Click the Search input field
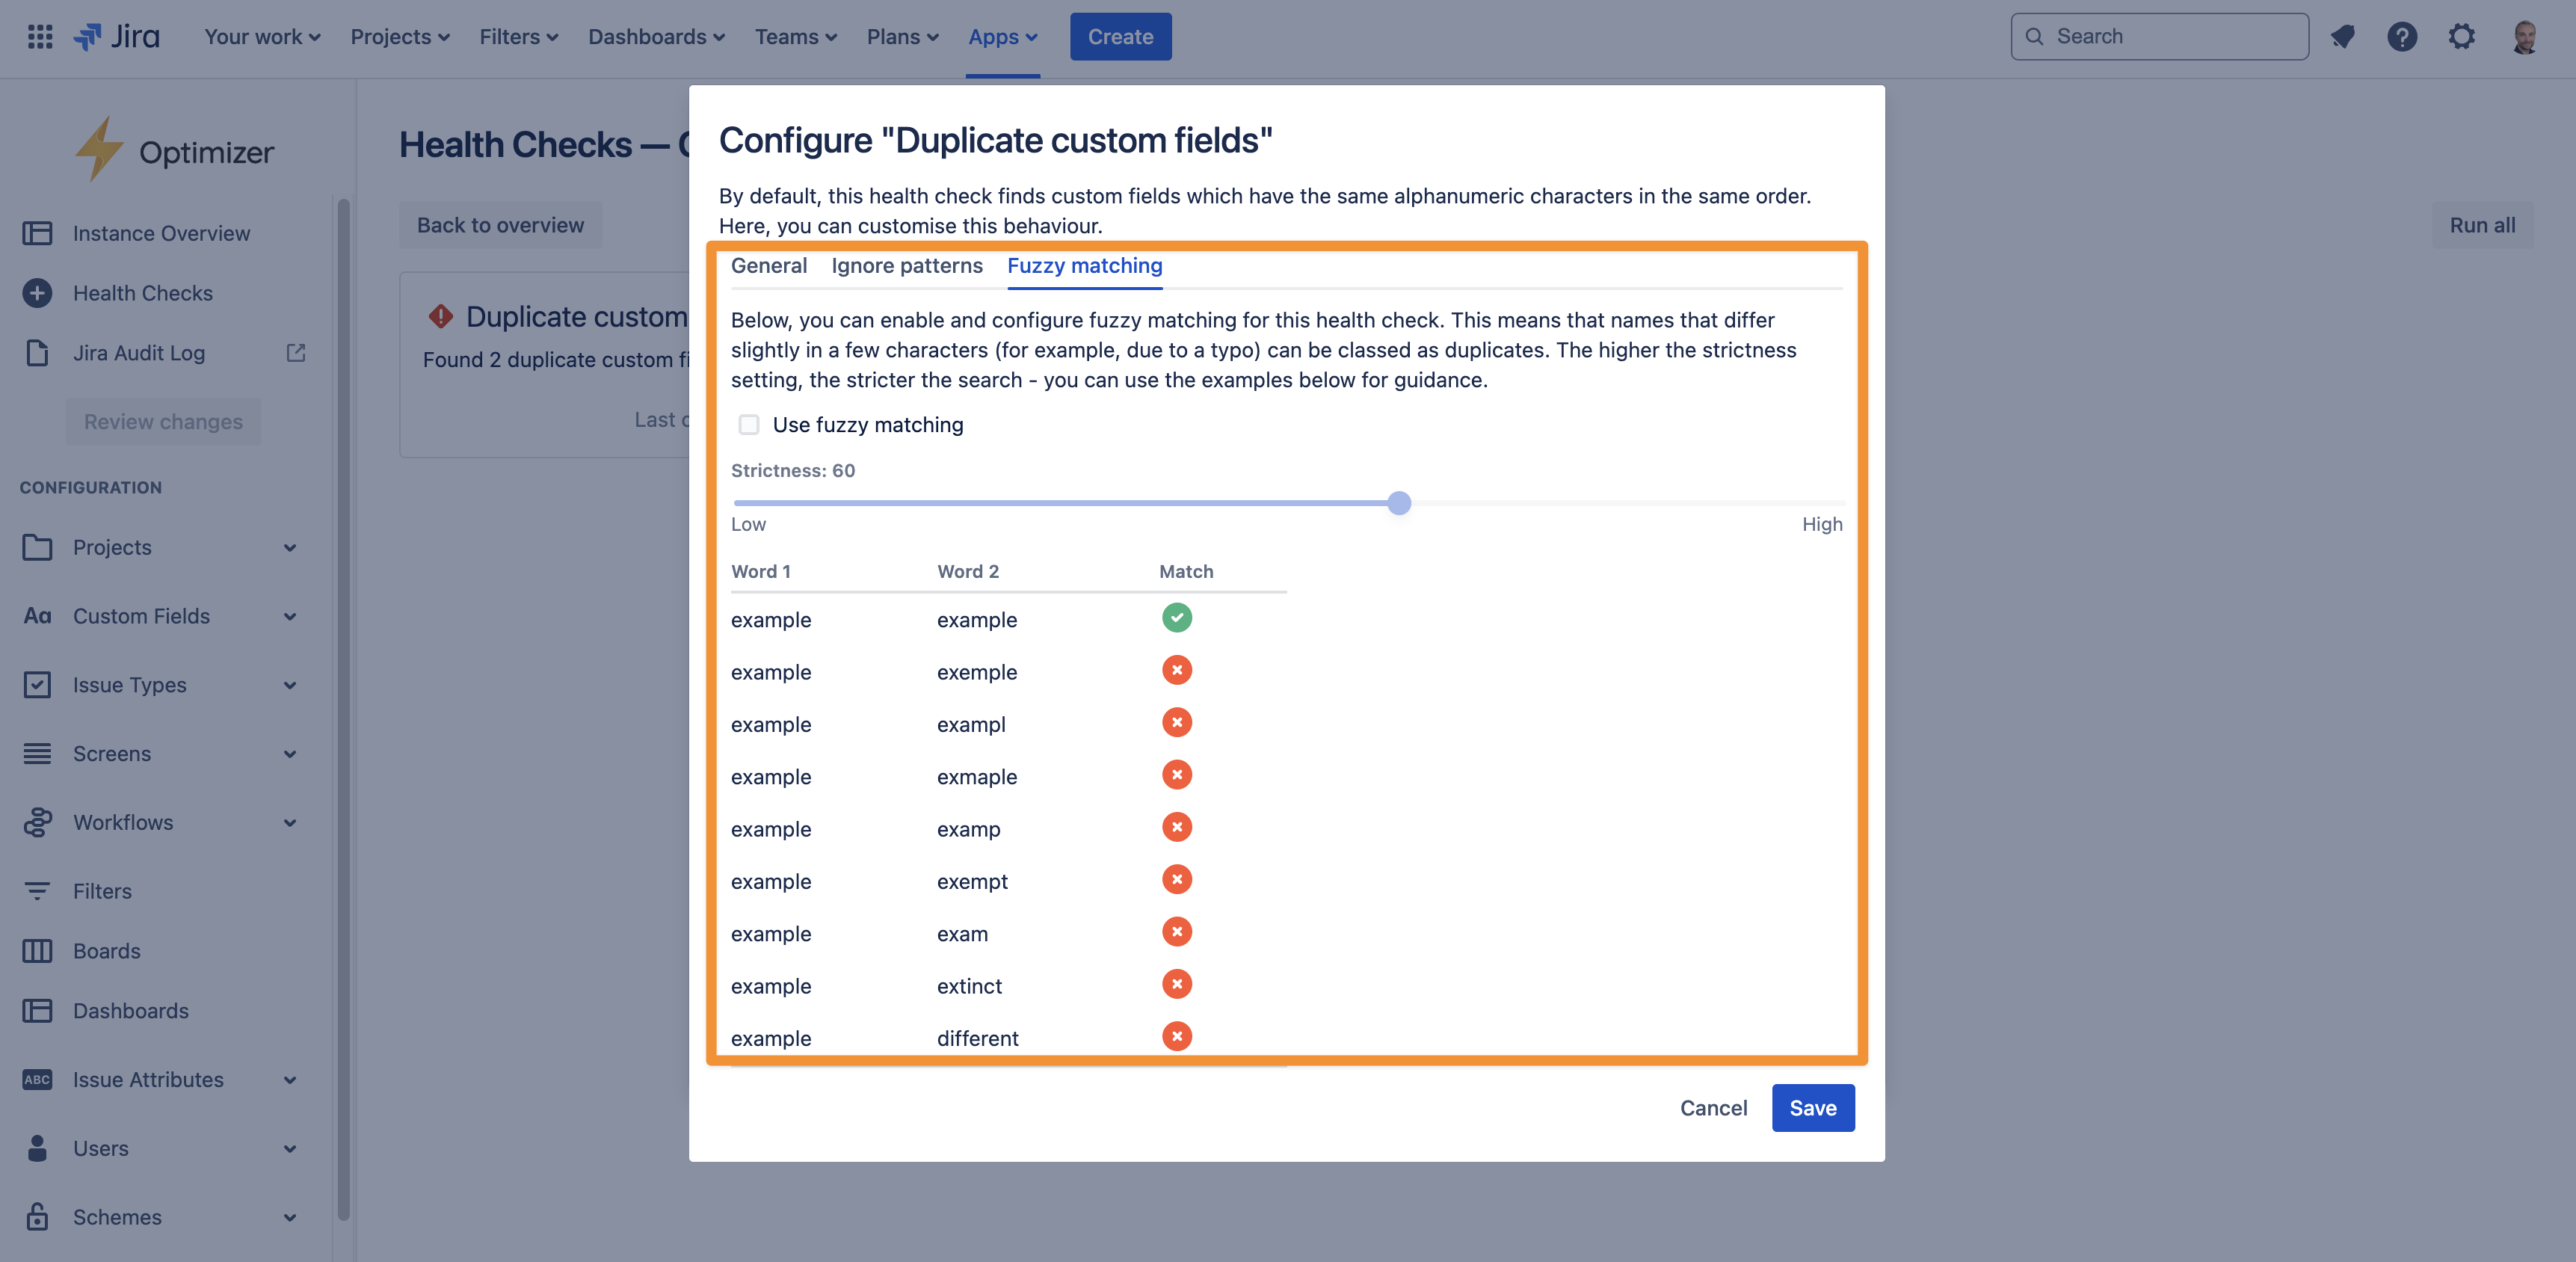This screenshot has width=2576, height=1262. [x=2160, y=37]
